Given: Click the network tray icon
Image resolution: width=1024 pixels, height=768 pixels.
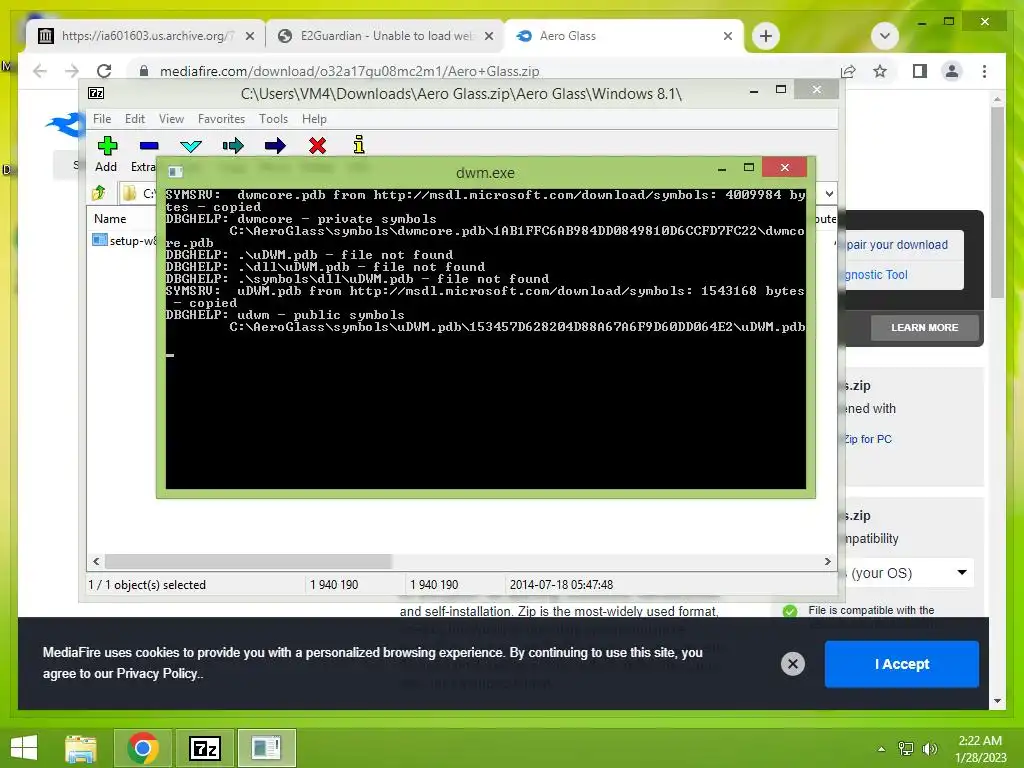Looking at the screenshot, I should click(x=906, y=748).
